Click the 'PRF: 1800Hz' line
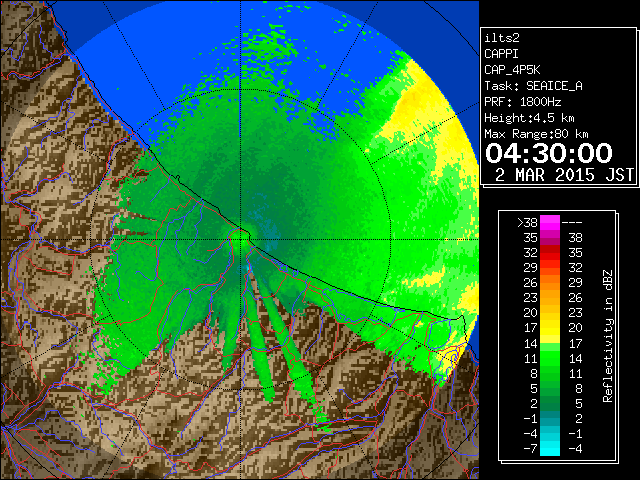 (x=522, y=102)
